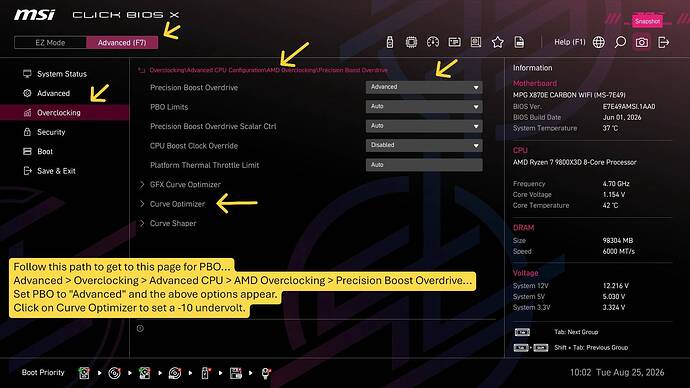Image resolution: width=690 pixels, height=388 pixels.
Task: Open the Boot menu
Action: tap(45, 151)
